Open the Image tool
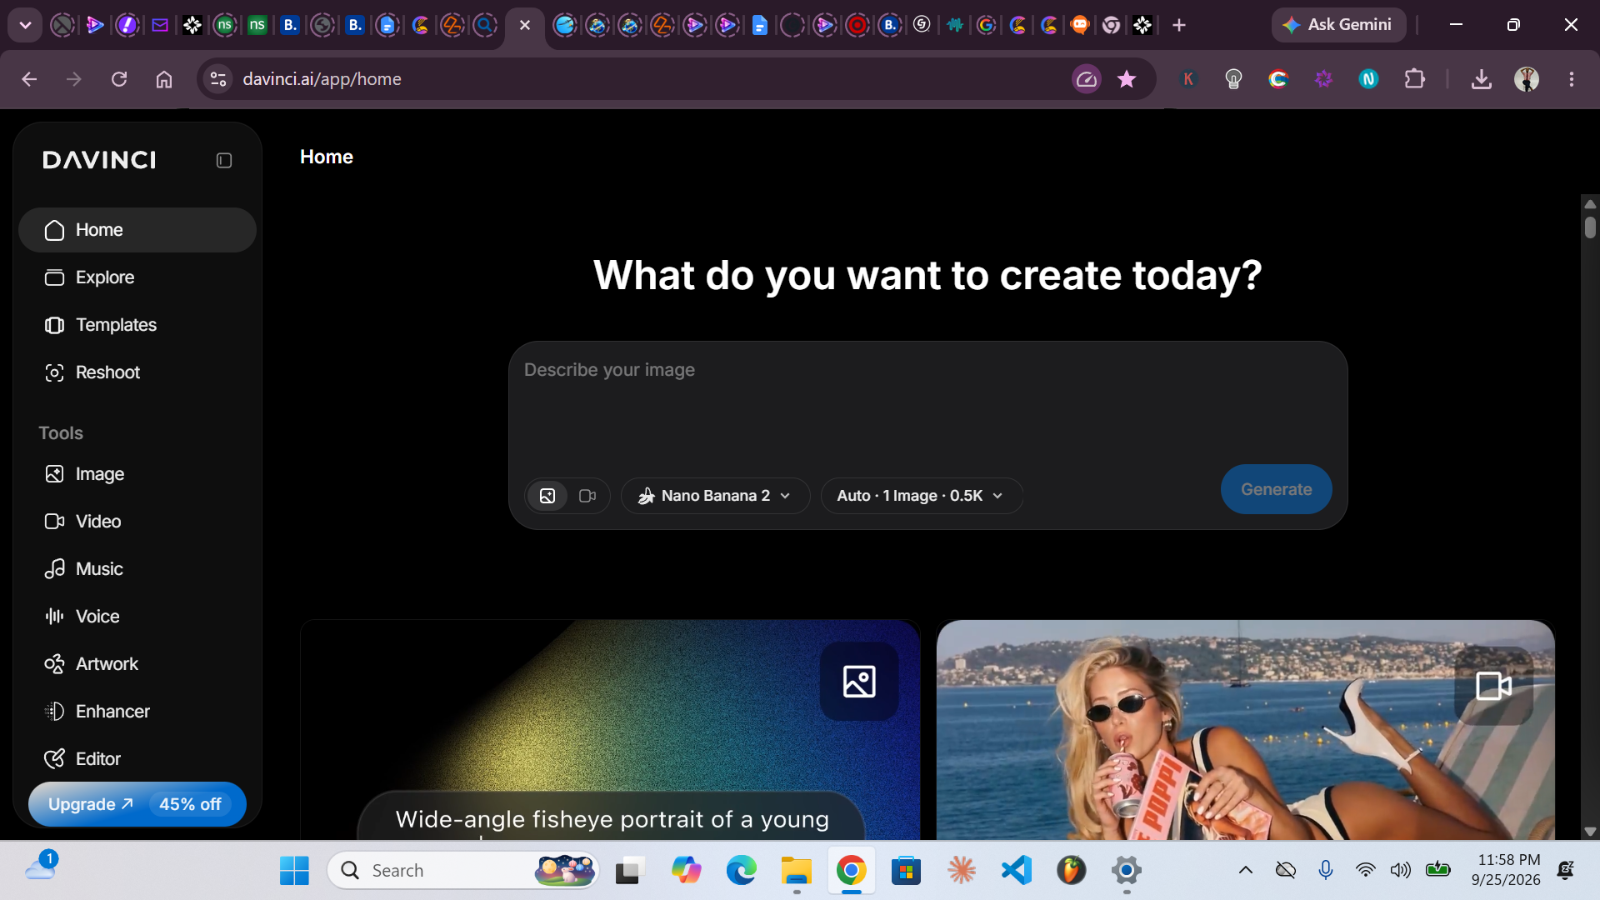This screenshot has width=1600, height=900. (x=137, y=474)
